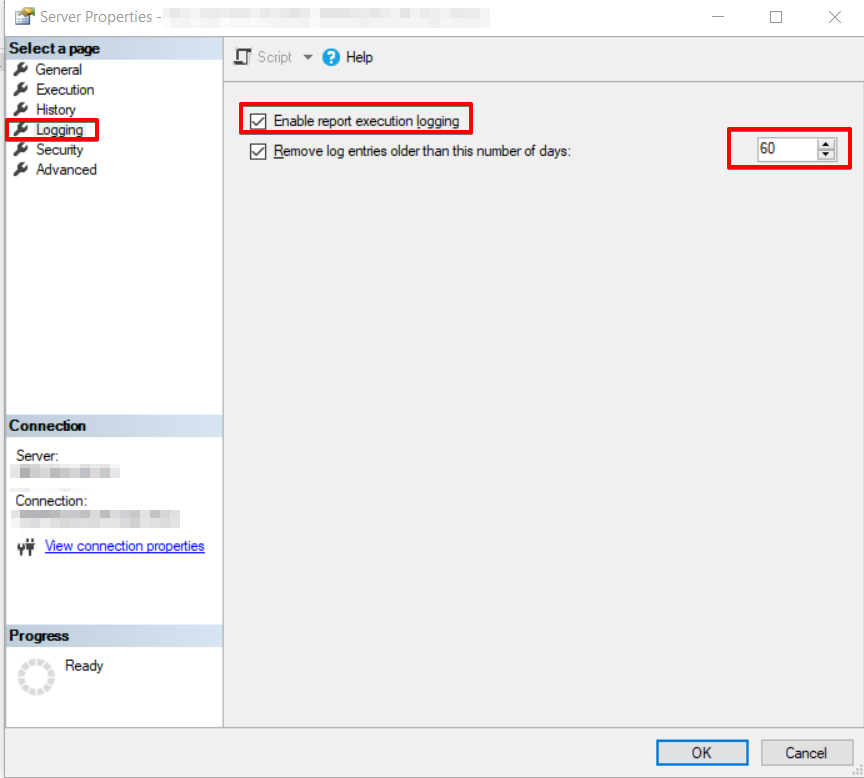The height and width of the screenshot is (778, 864).
Task: Click the Script scroll icon in toolbar
Action: pyautogui.click(x=242, y=58)
